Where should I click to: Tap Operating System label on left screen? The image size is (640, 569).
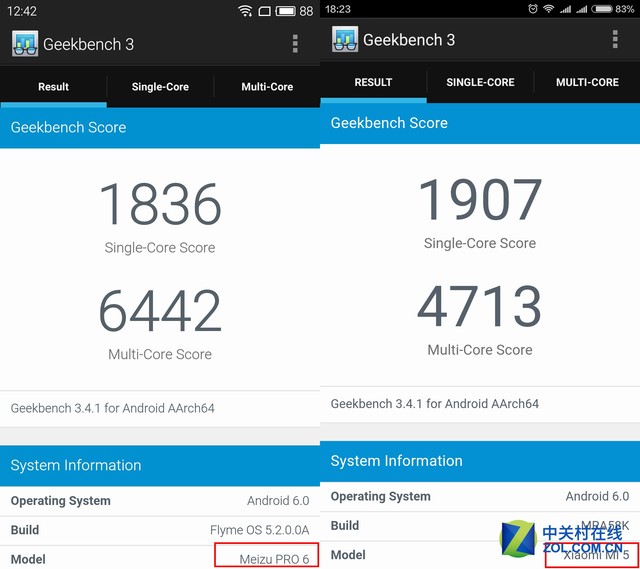pos(60,501)
